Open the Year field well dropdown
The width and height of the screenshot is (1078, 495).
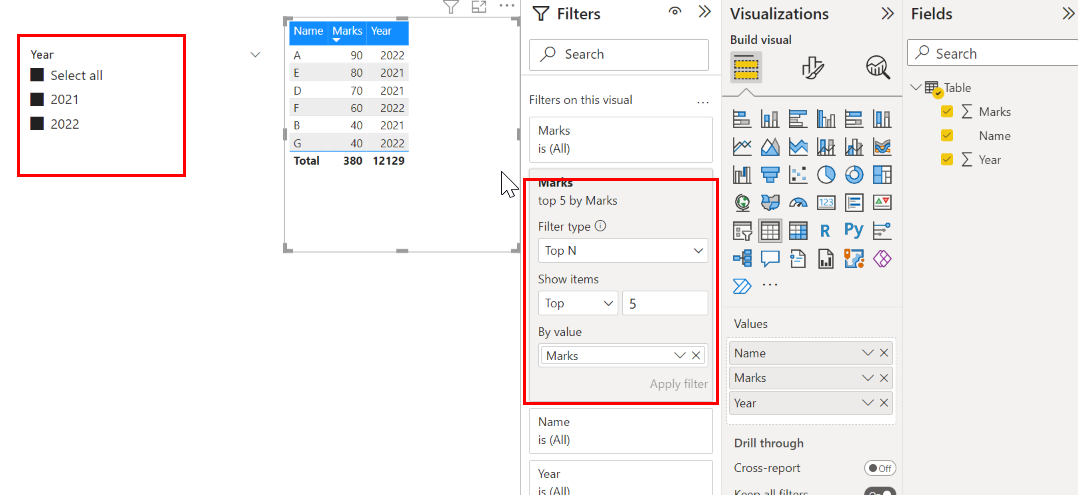868,403
